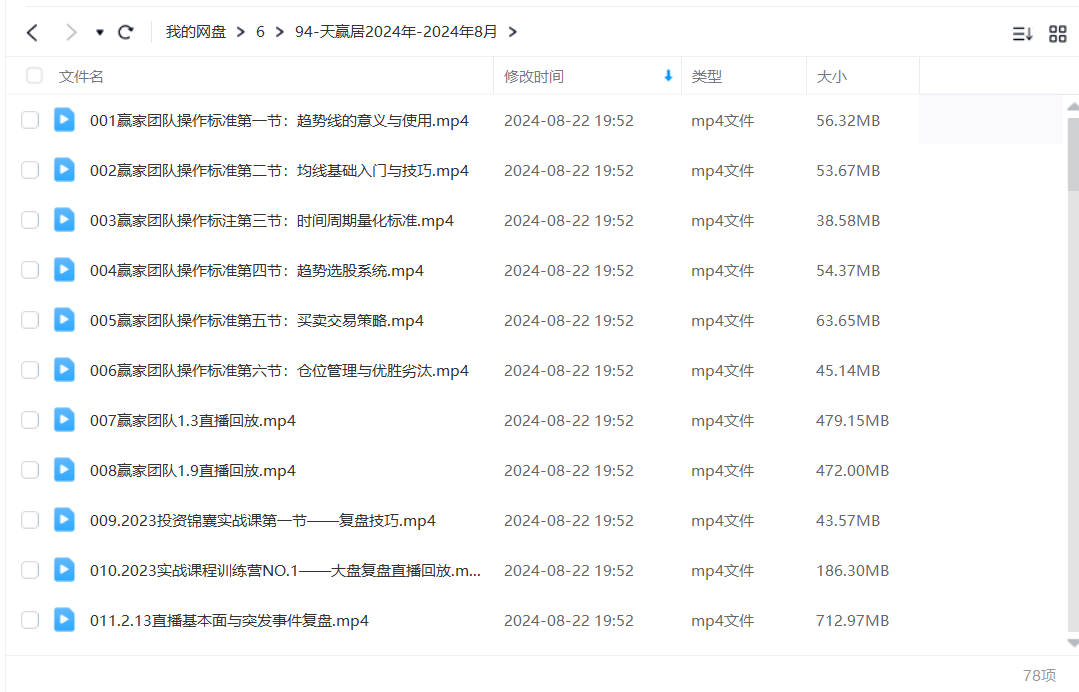Toggle the blue sort direction arrow

[667, 76]
